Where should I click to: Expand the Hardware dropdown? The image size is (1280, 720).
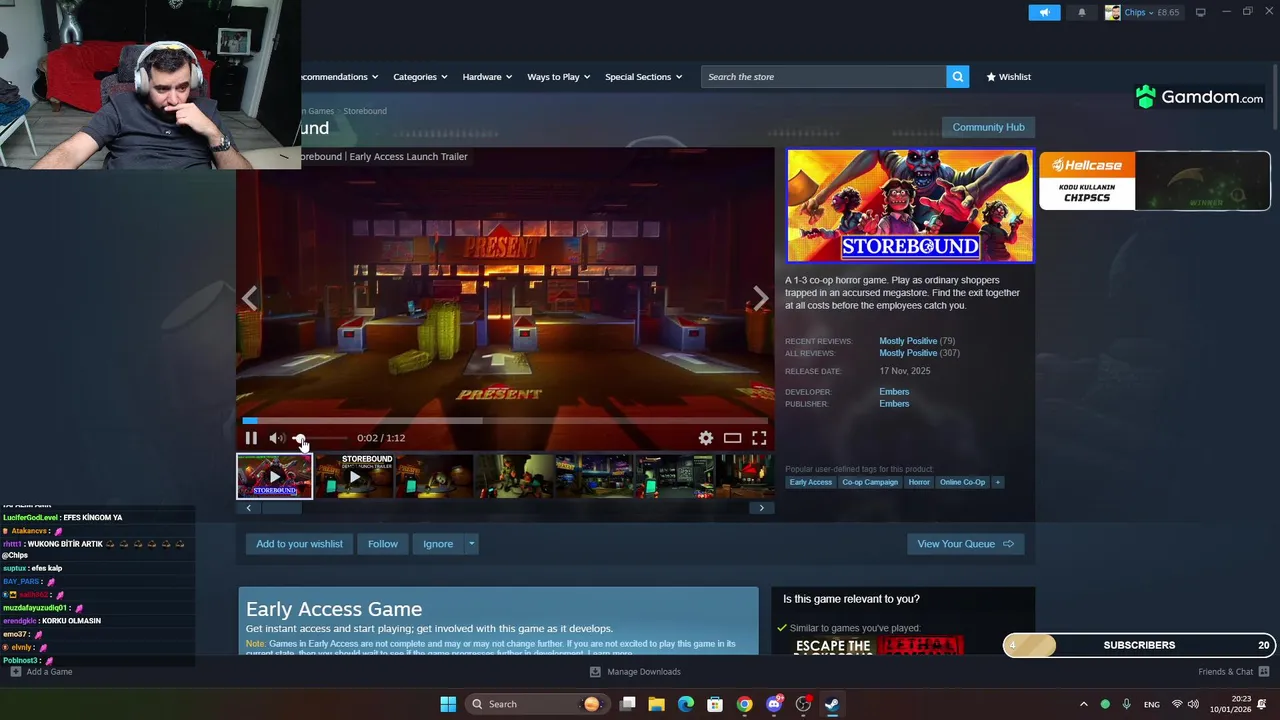487,77
